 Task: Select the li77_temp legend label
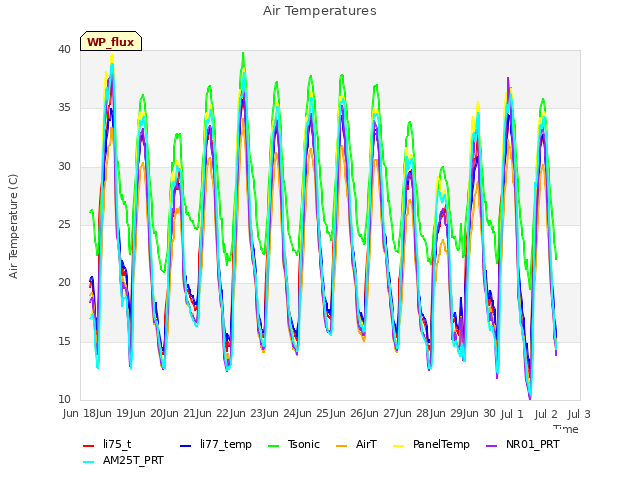point(226,444)
